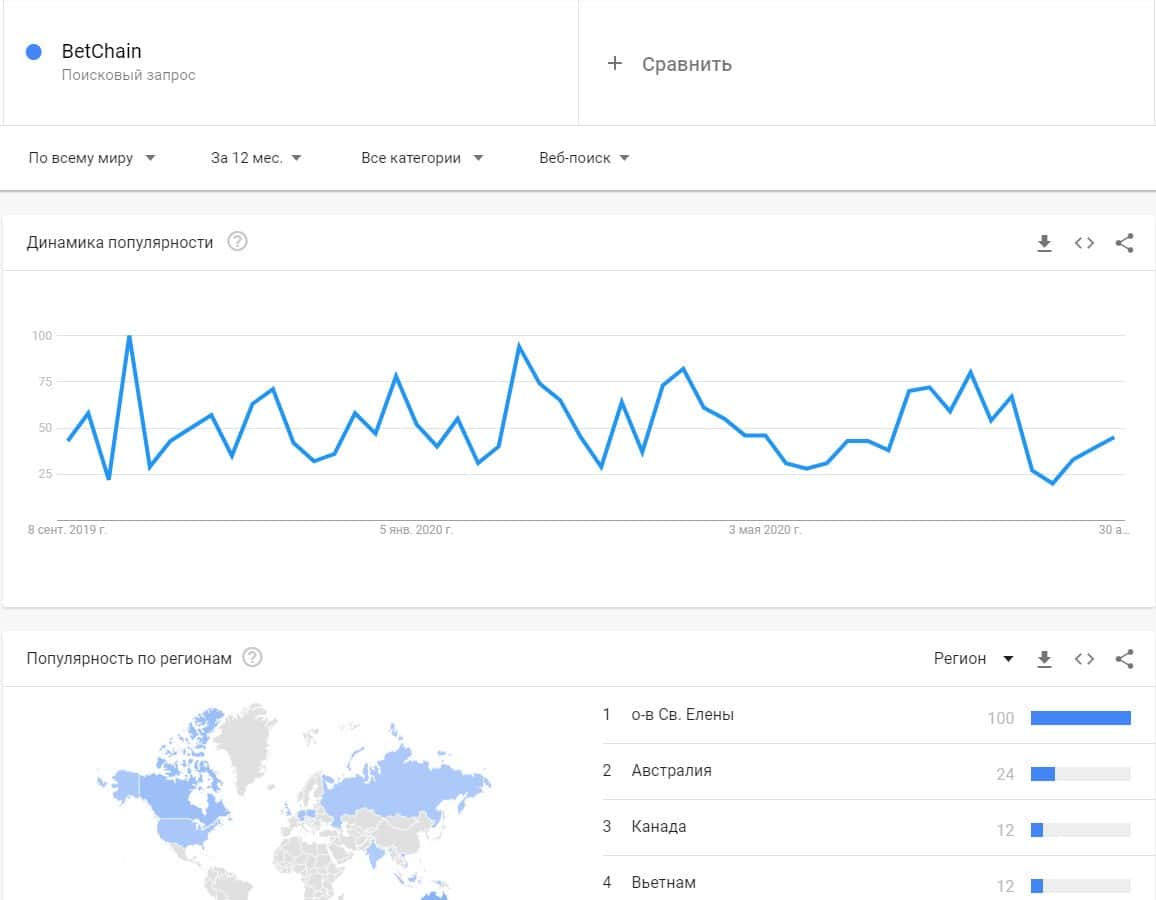Click help icon next to Популярность по регионам

click(x=252, y=658)
